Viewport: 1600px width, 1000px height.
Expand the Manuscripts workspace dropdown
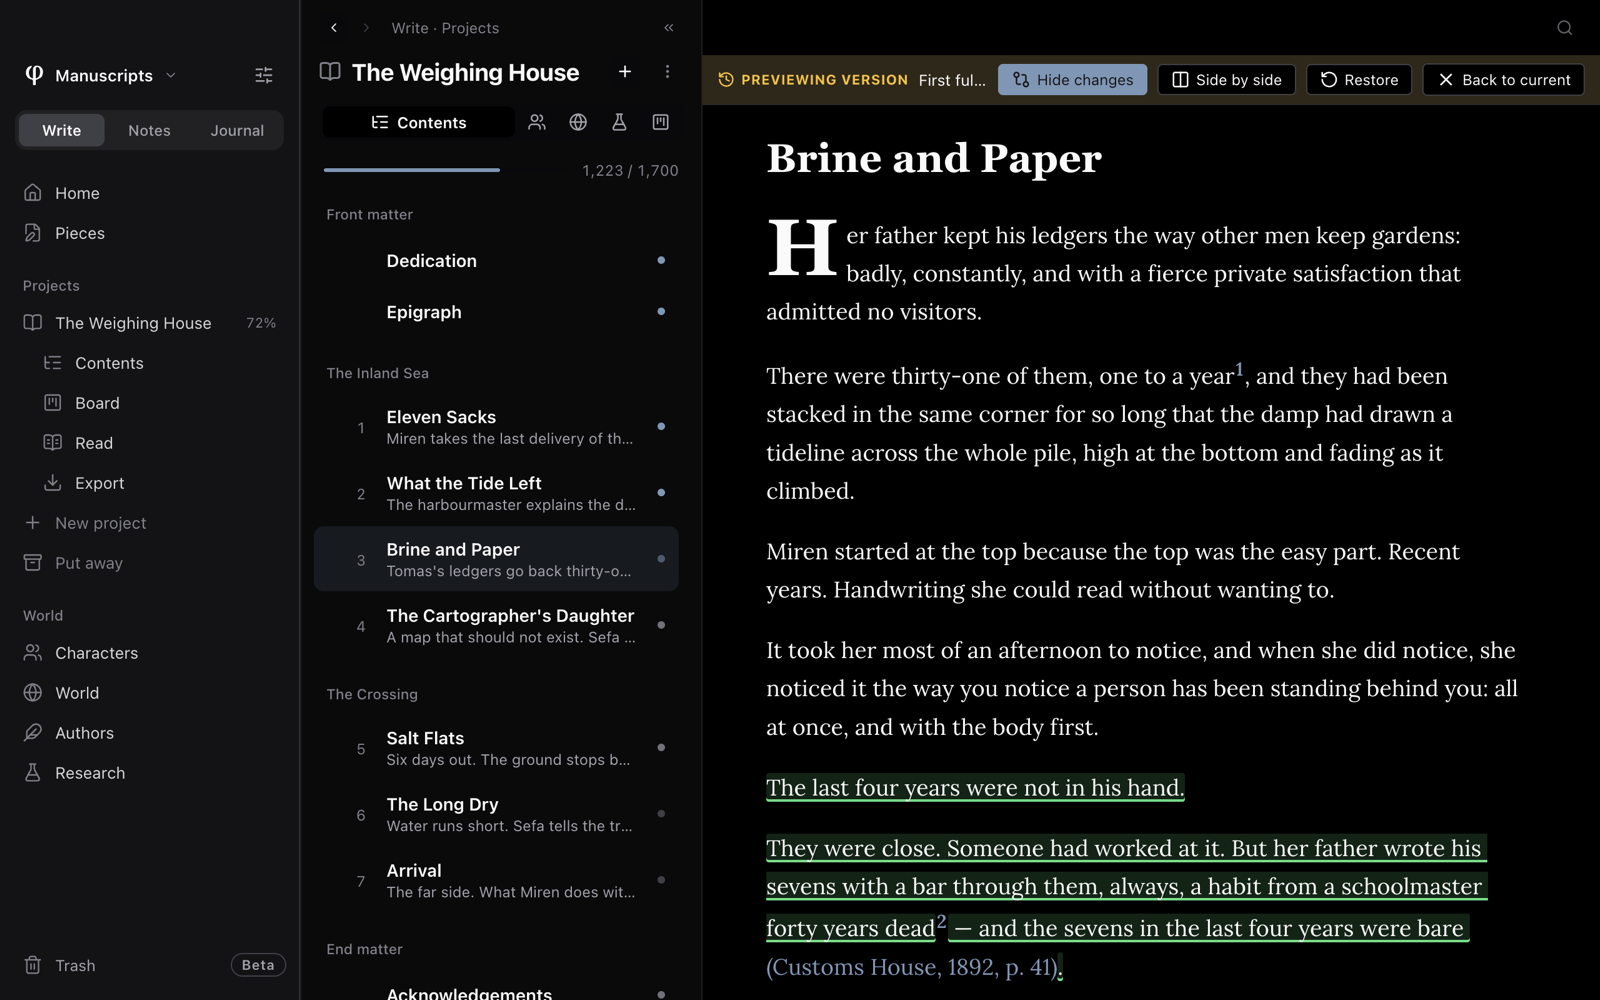point(101,75)
